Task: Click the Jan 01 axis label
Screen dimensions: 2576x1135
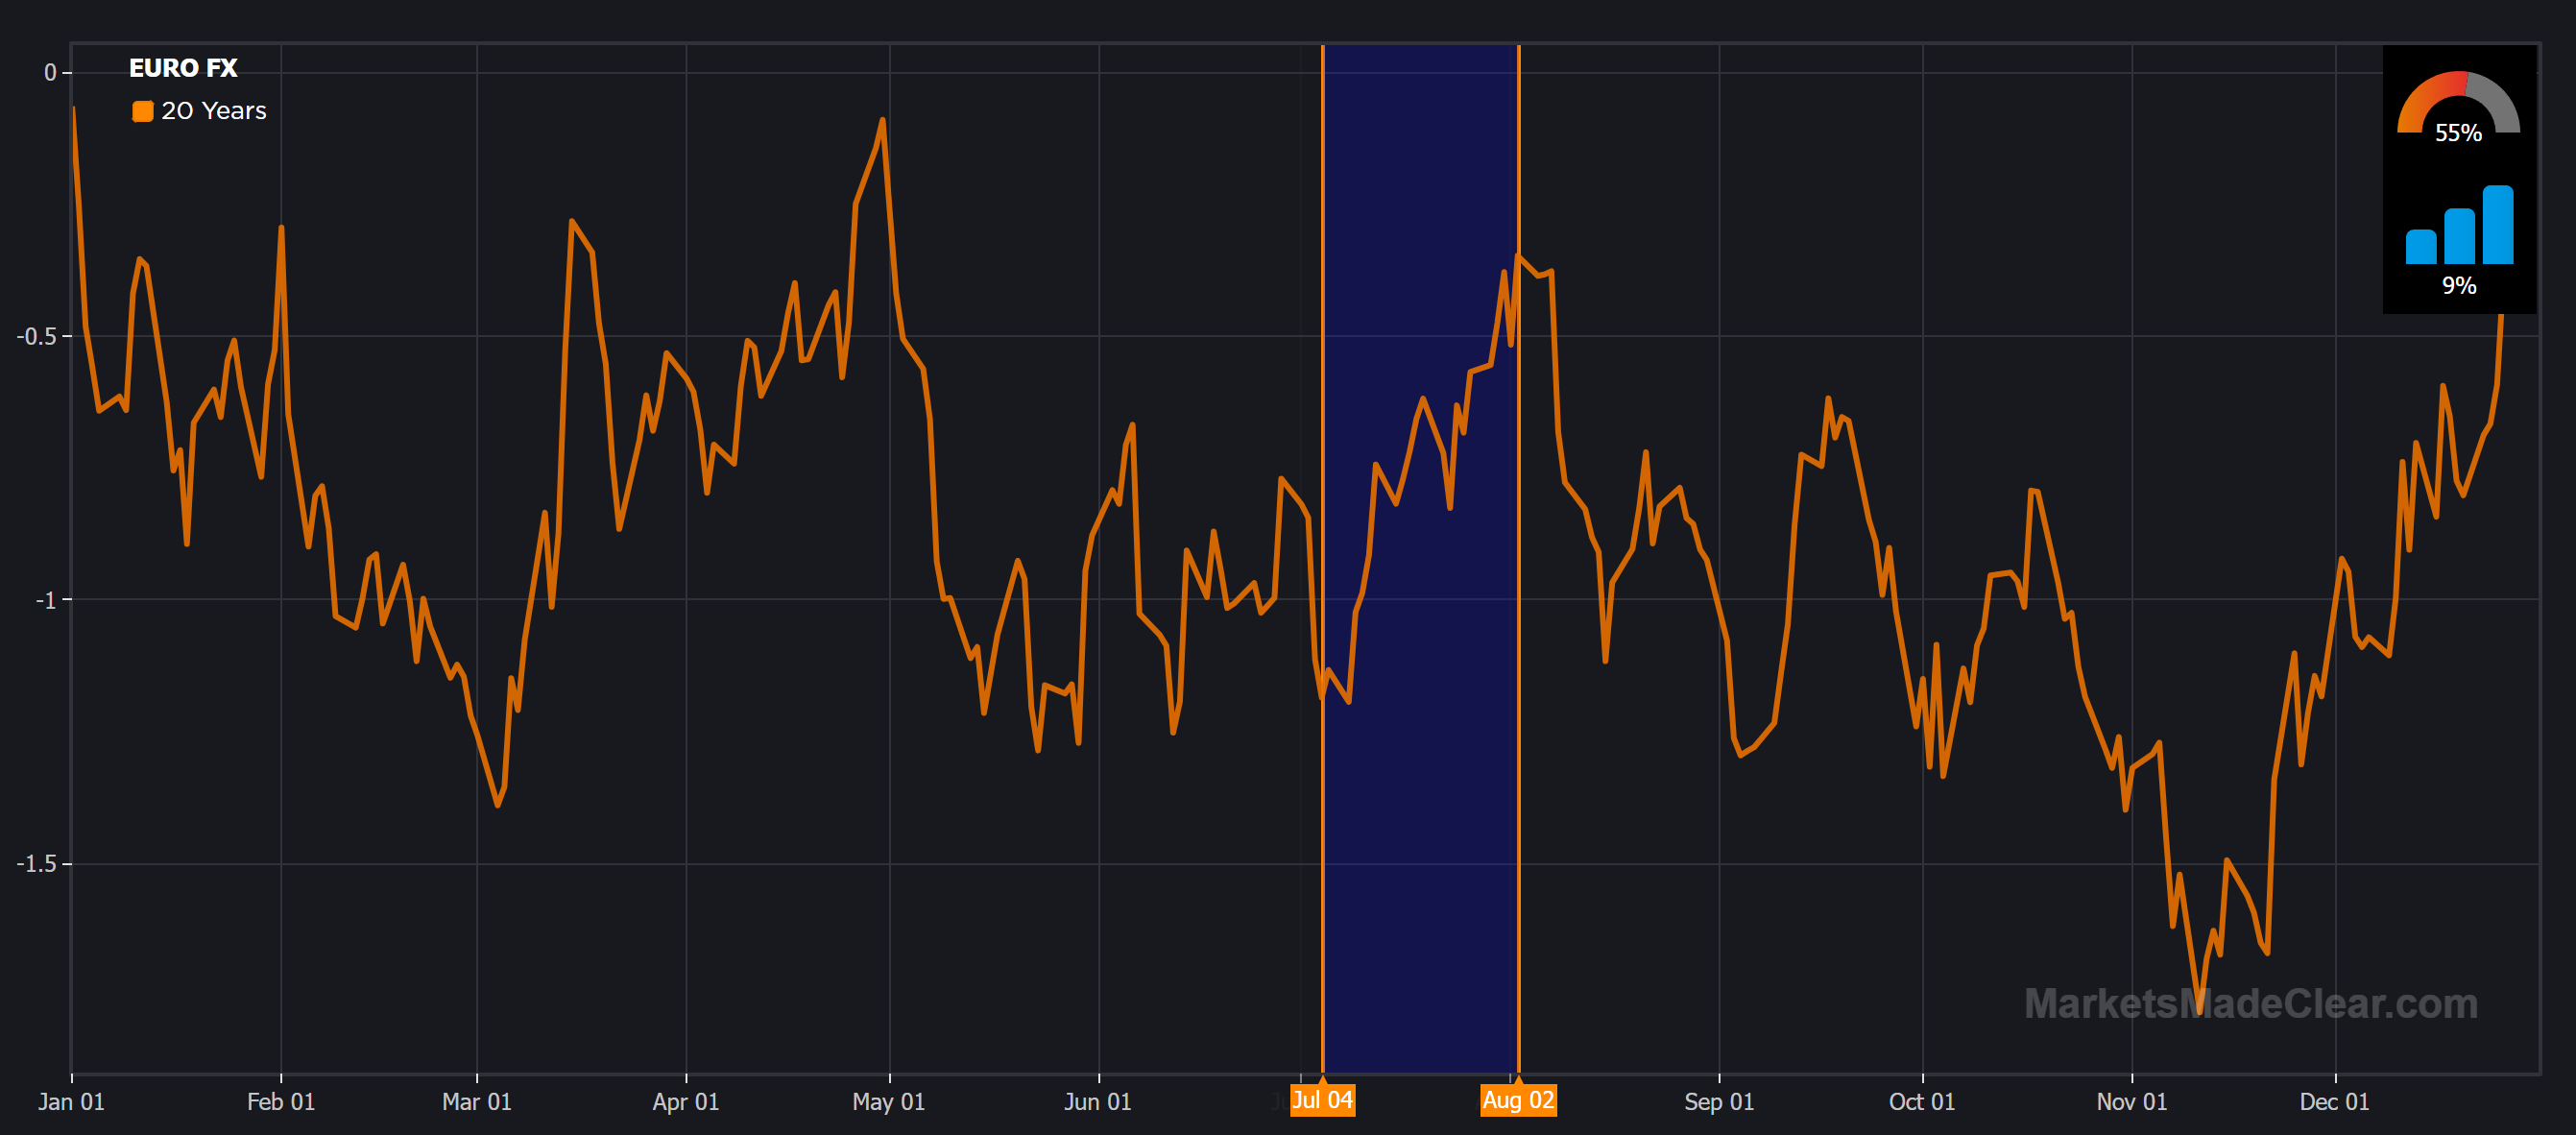Action: (71, 1102)
